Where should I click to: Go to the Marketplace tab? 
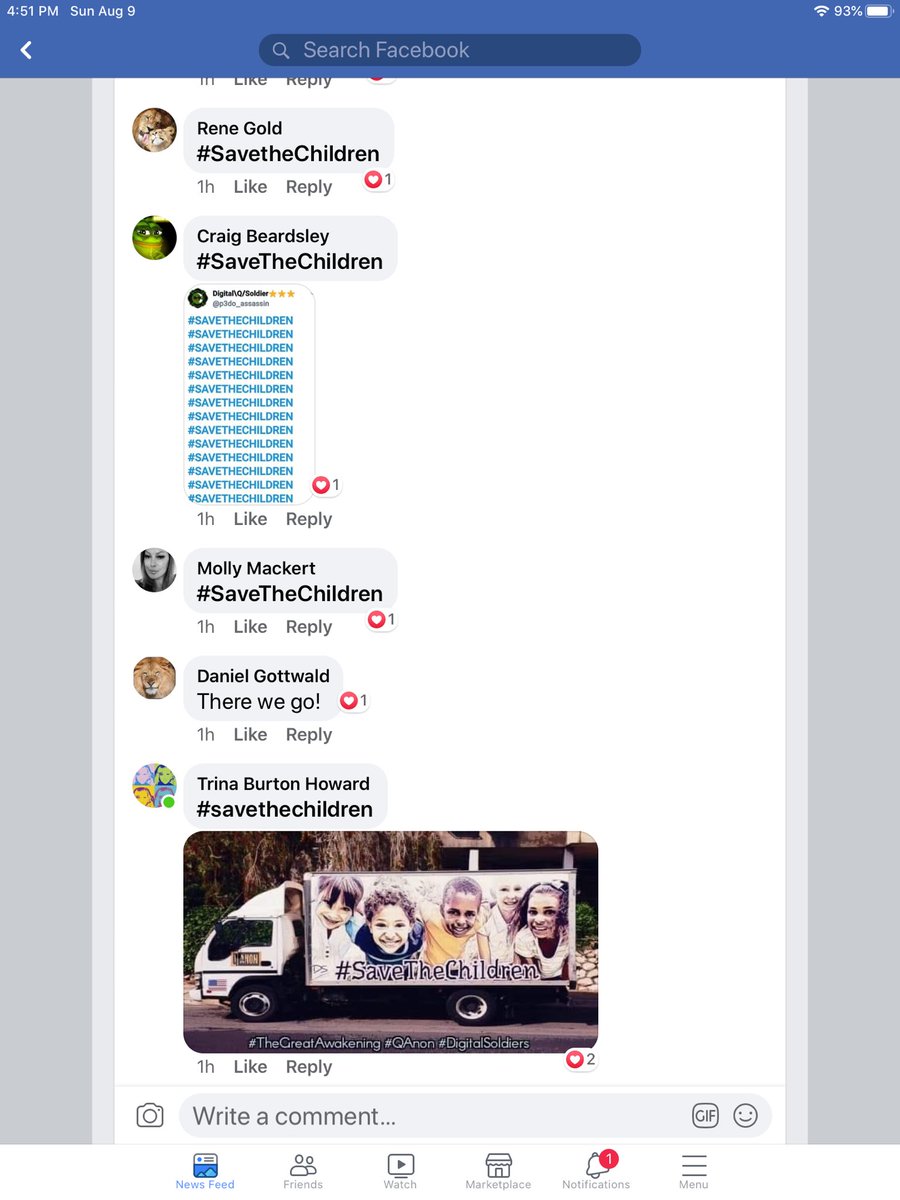(x=498, y=1171)
